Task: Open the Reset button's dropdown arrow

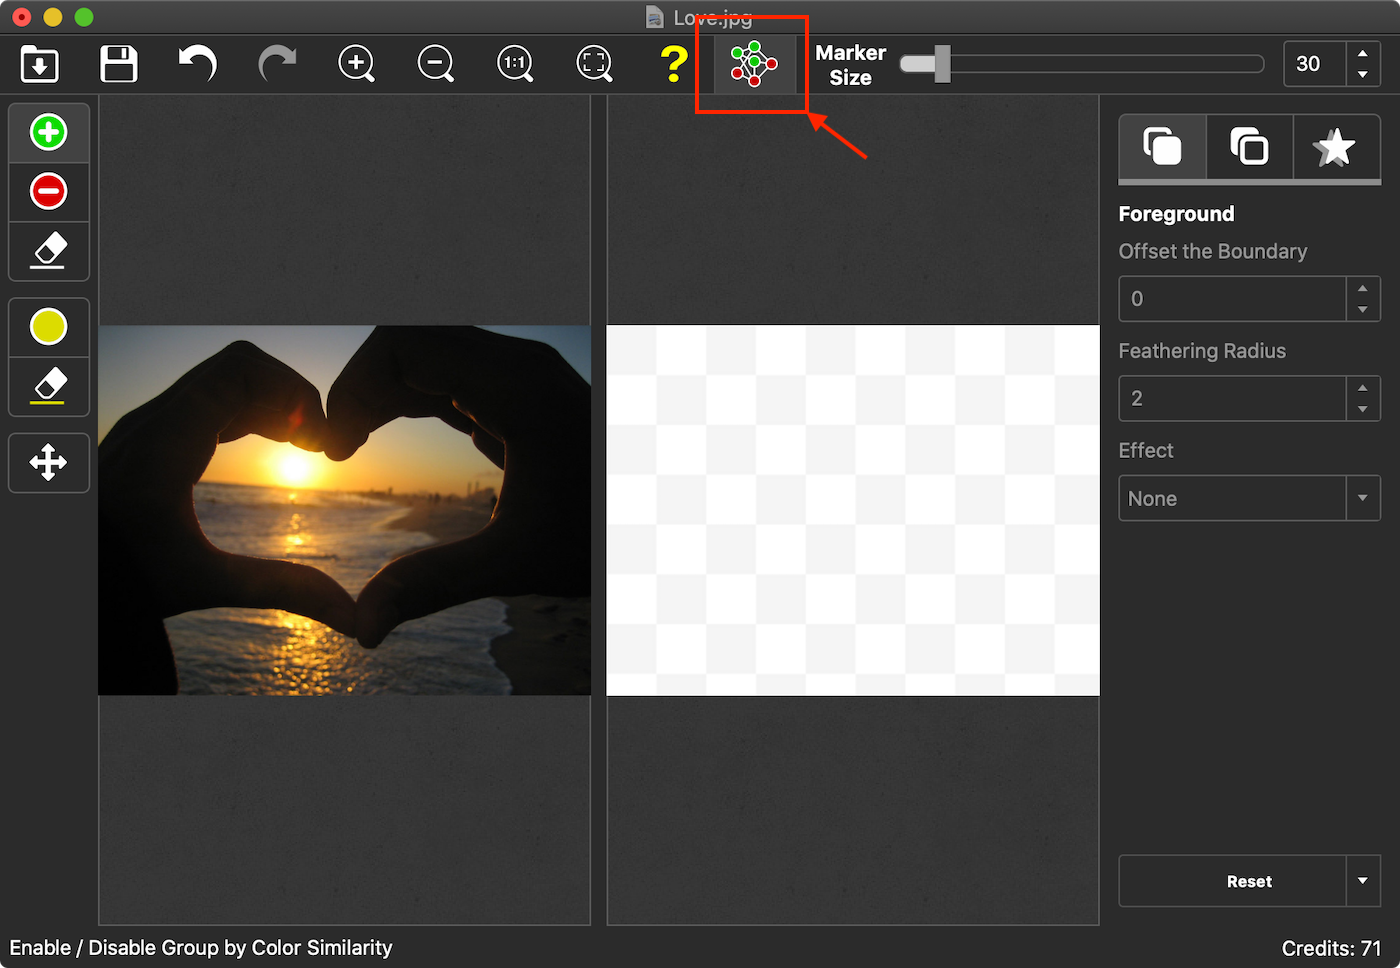Action: tap(1363, 881)
